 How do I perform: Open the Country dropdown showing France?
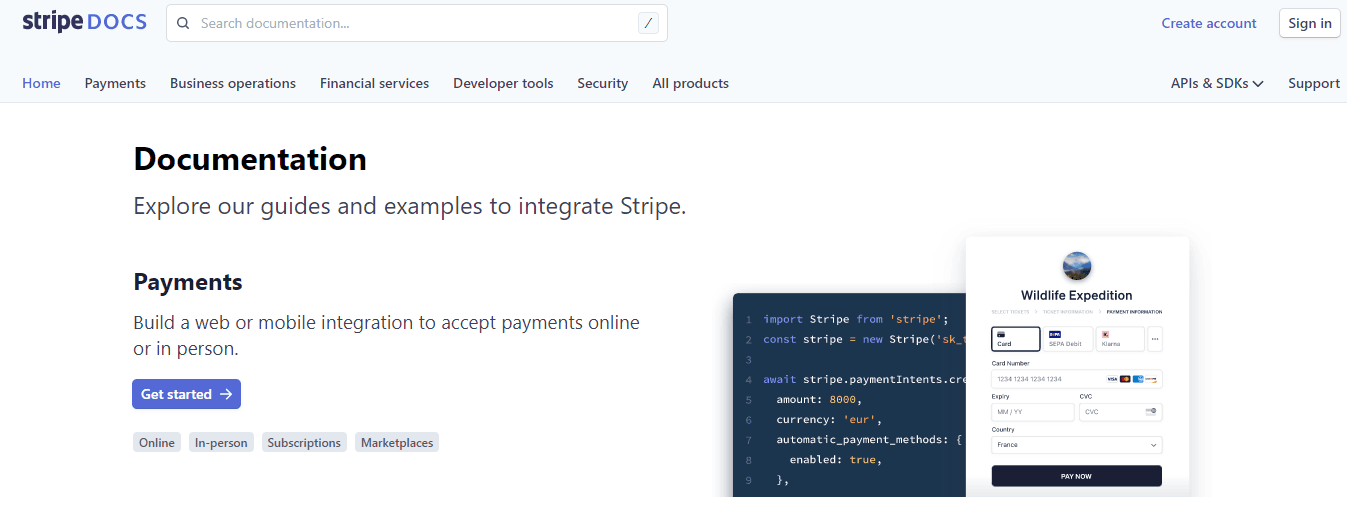[1076, 445]
